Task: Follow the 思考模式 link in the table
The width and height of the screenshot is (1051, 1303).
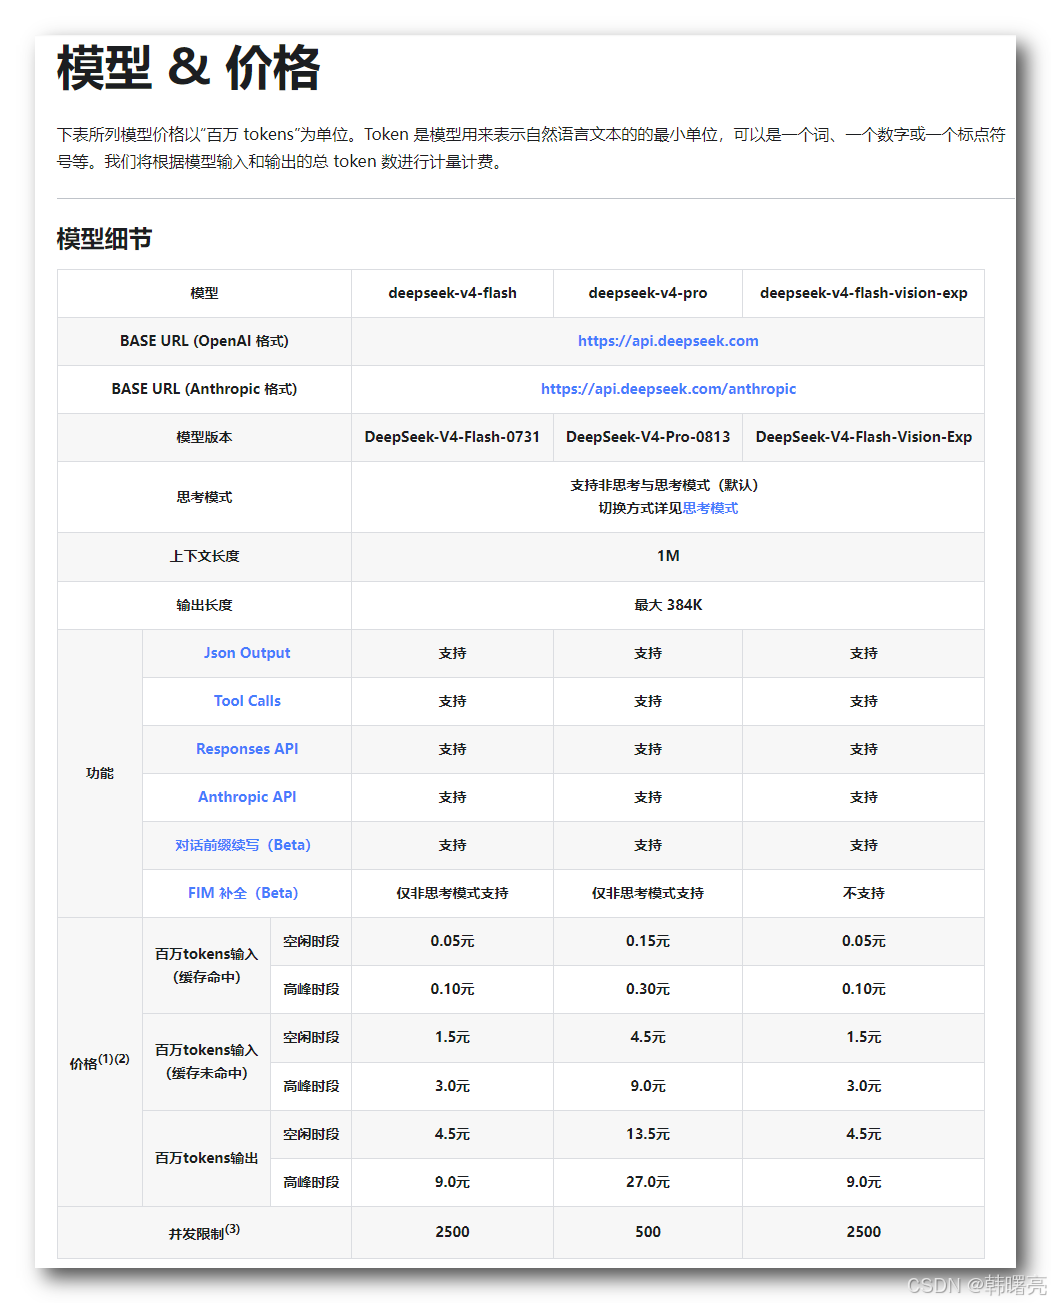Action: (710, 508)
